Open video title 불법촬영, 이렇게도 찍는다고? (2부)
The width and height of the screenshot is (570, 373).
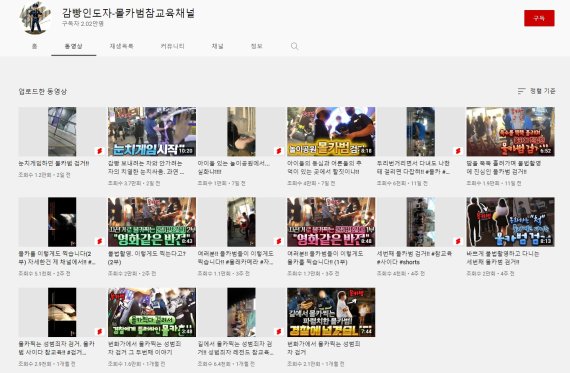147,258
